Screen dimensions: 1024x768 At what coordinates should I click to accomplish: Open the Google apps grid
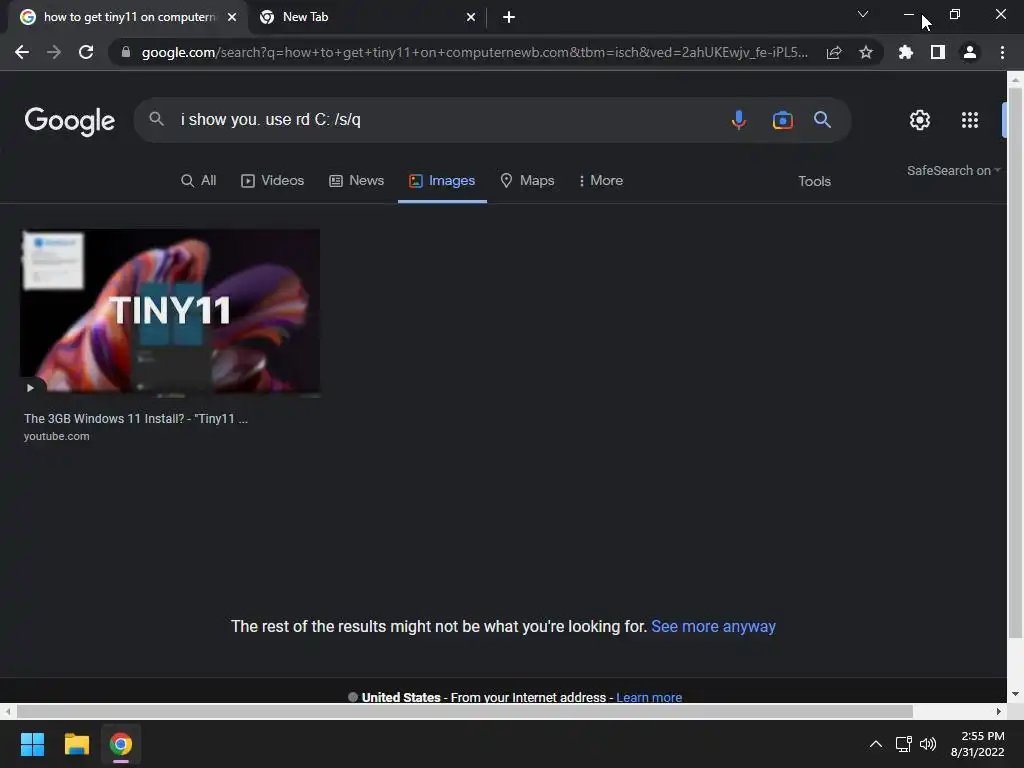coord(970,120)
